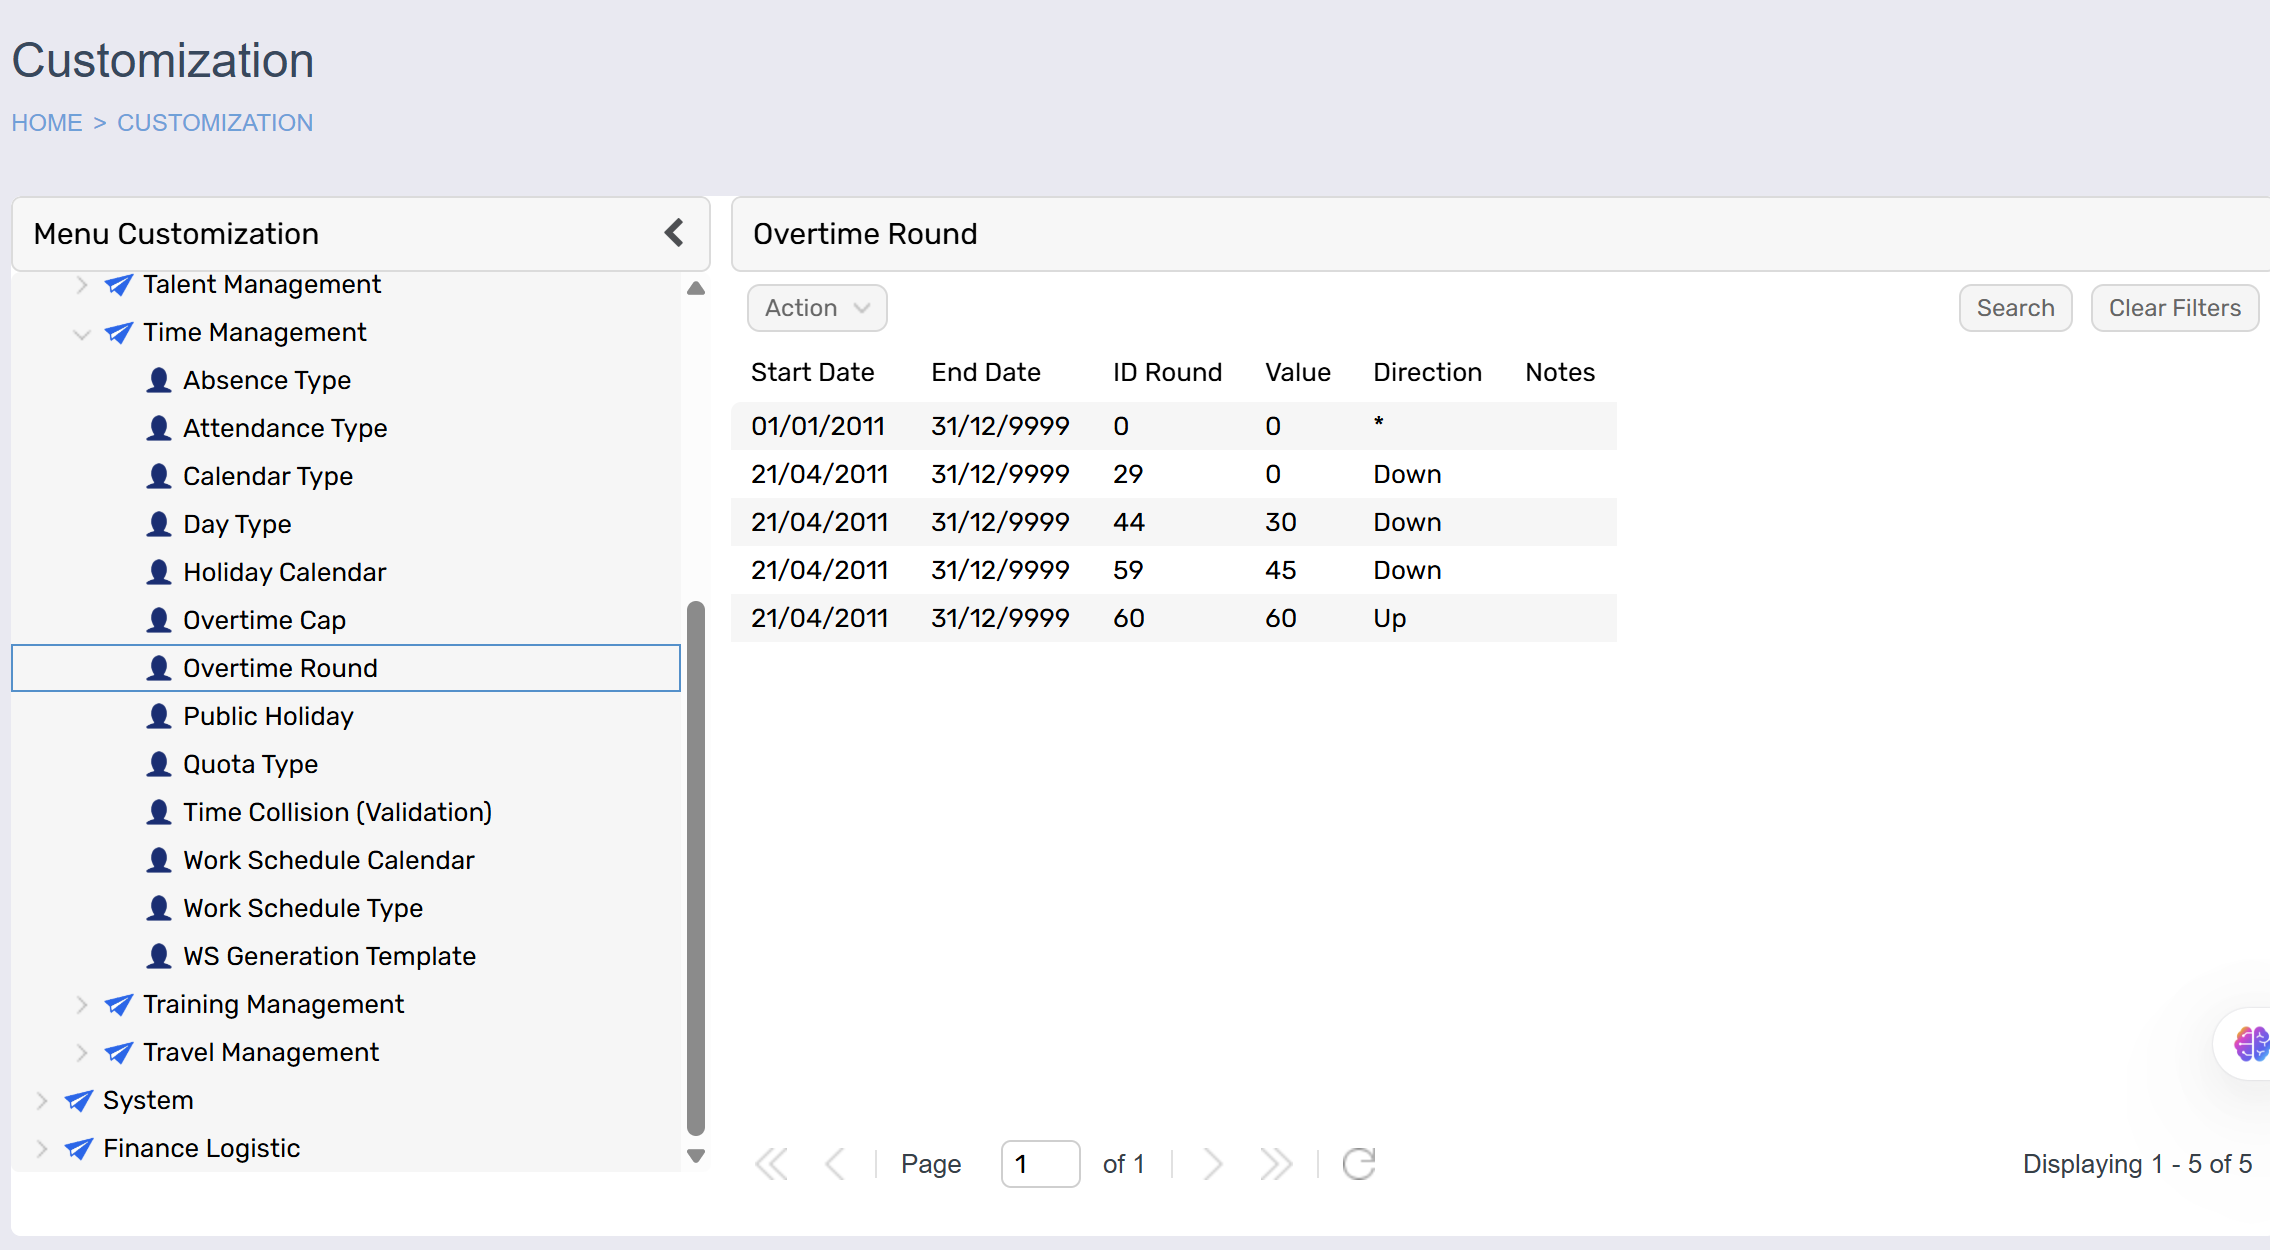This screenshot has width=2270, height=1250.
Task: Expand the Training Management node
Action: coord(82,1004)
